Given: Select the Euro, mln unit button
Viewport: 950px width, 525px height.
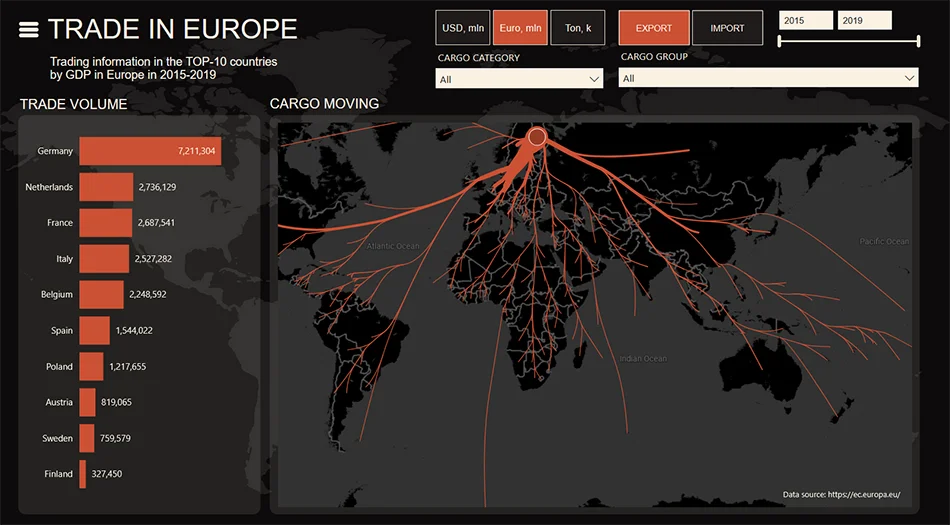Looking at the screenshot, I should (x=520, y=28).
